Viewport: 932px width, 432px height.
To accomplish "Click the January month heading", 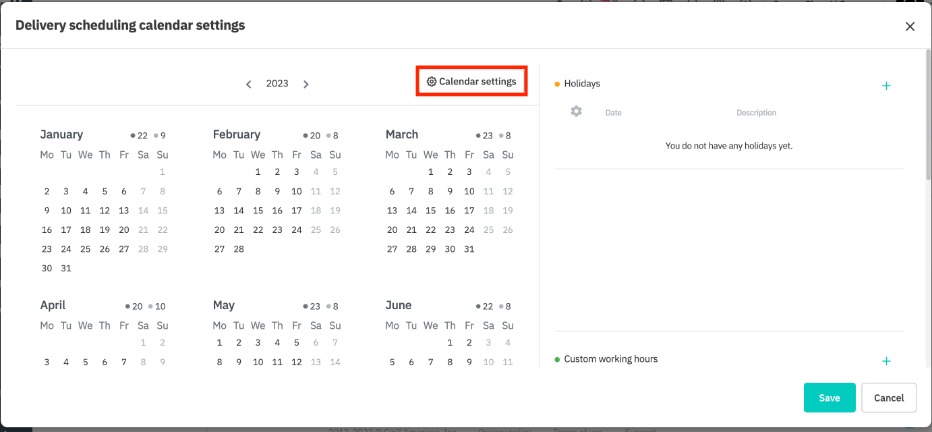I will (x=61, y=134).
